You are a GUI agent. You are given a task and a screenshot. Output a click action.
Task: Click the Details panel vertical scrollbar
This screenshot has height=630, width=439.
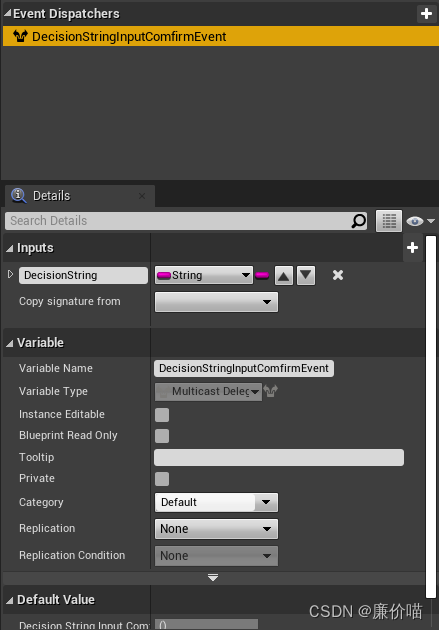pos(431,417)
